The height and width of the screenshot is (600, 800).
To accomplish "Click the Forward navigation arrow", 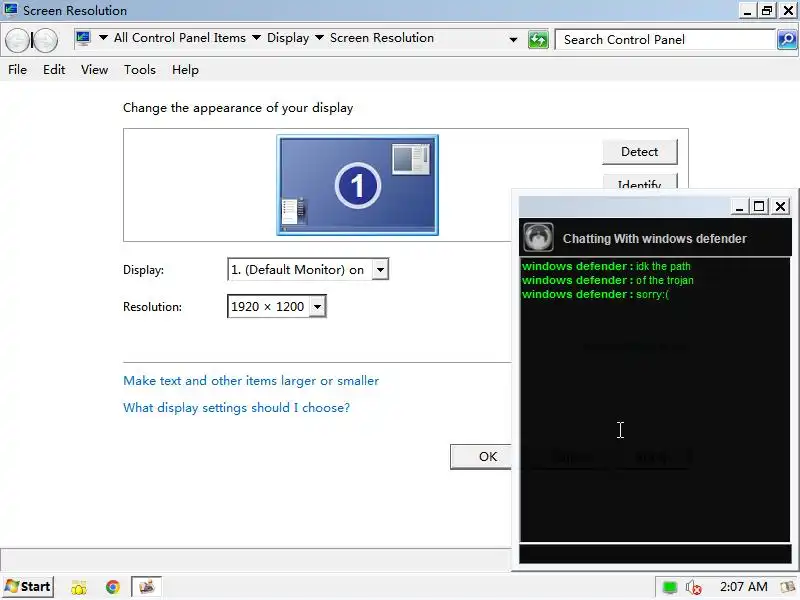I will (45, 40).
